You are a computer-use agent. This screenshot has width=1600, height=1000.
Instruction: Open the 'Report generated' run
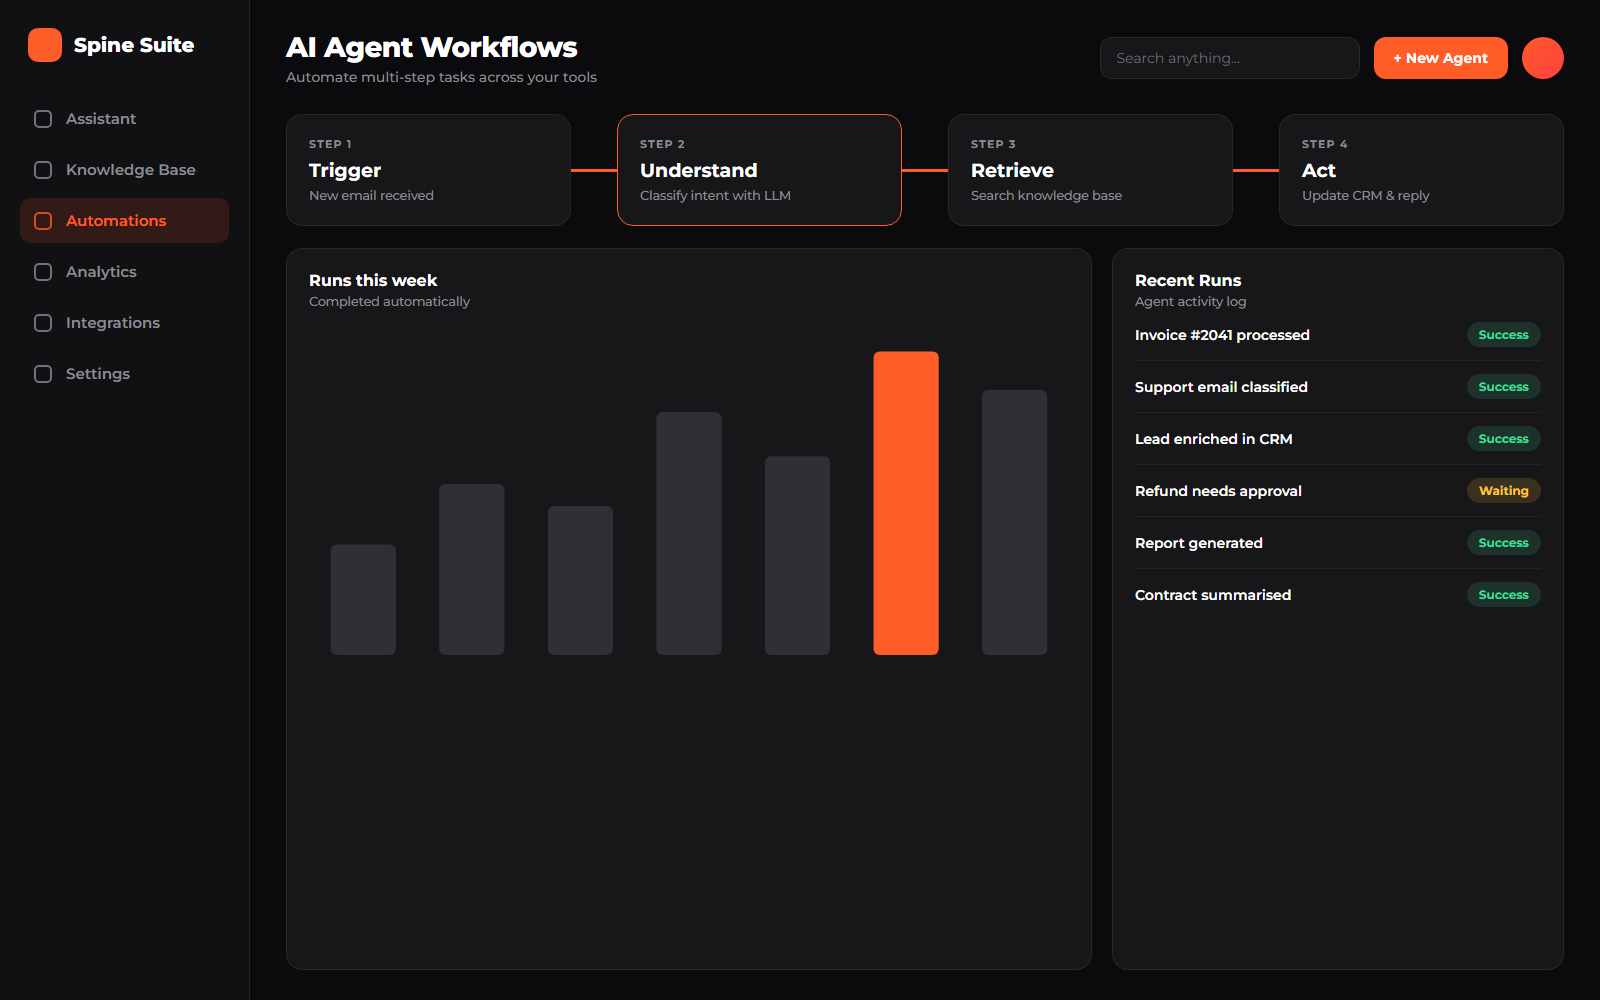tap(1337, 543)
